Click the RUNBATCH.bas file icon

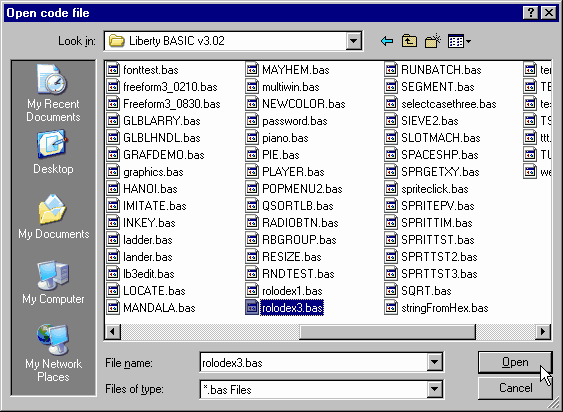391,70
